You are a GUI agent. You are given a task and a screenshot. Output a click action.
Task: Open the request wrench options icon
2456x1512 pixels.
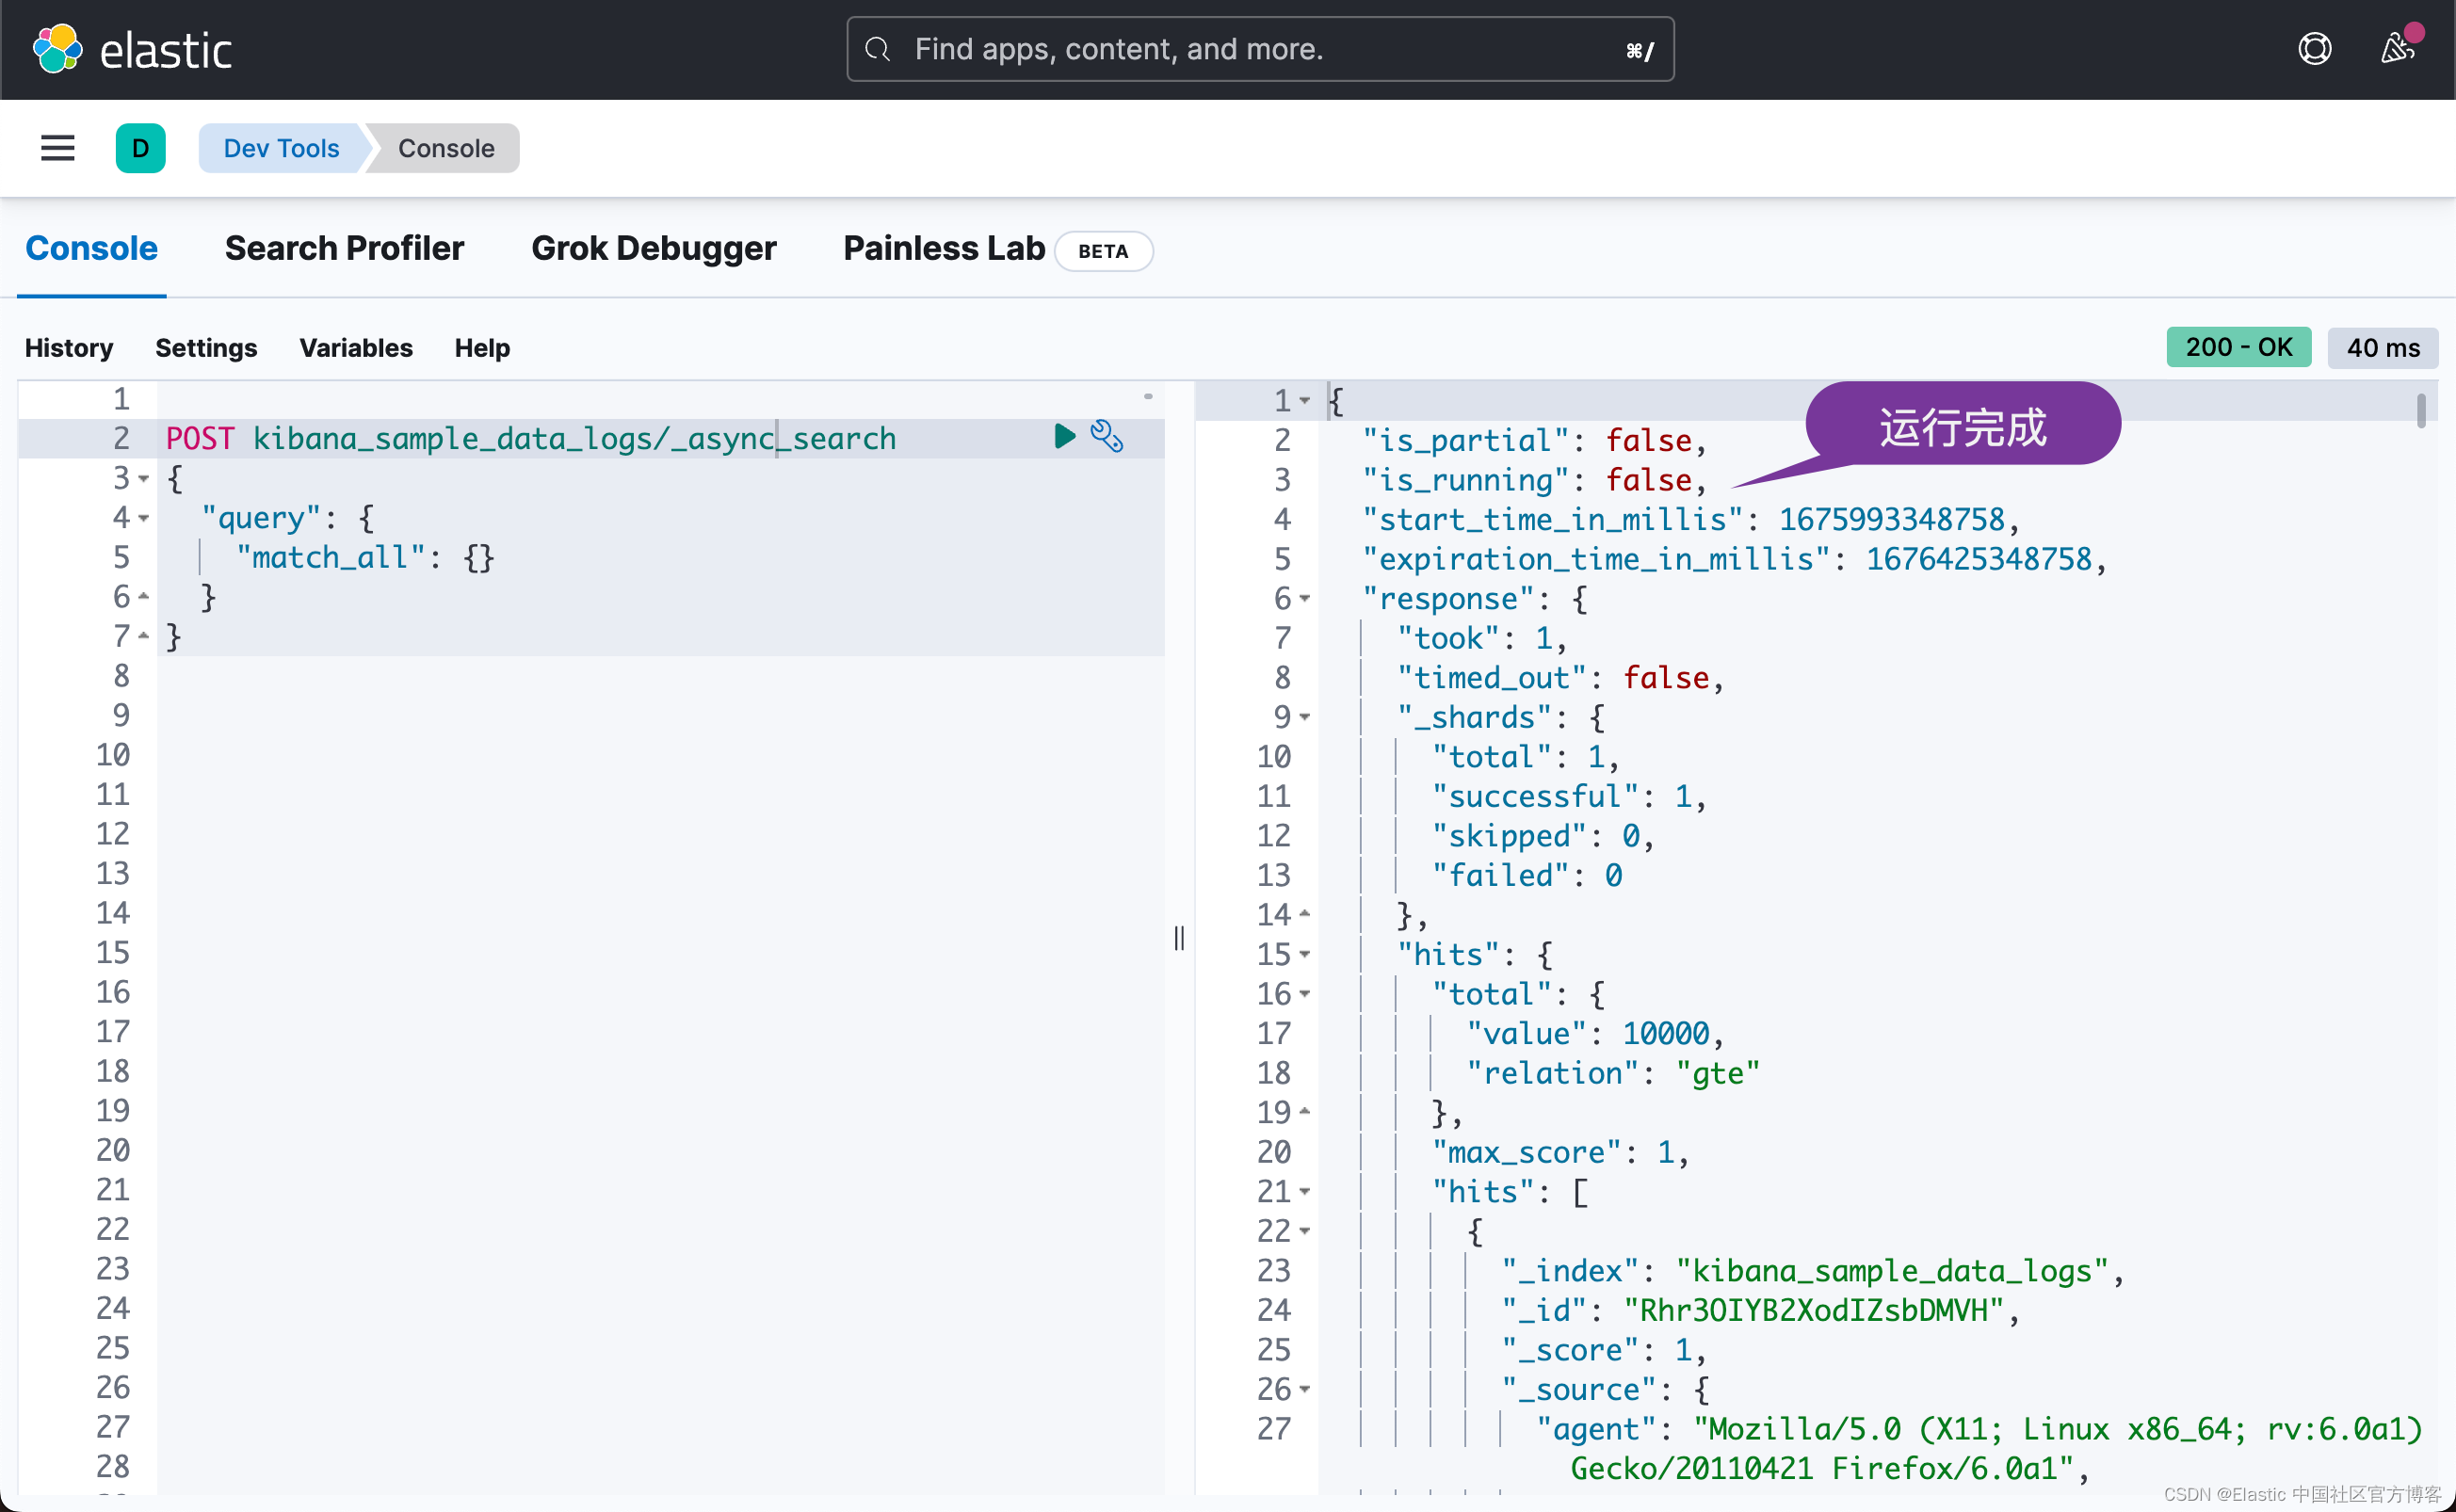coord(1106,436)
